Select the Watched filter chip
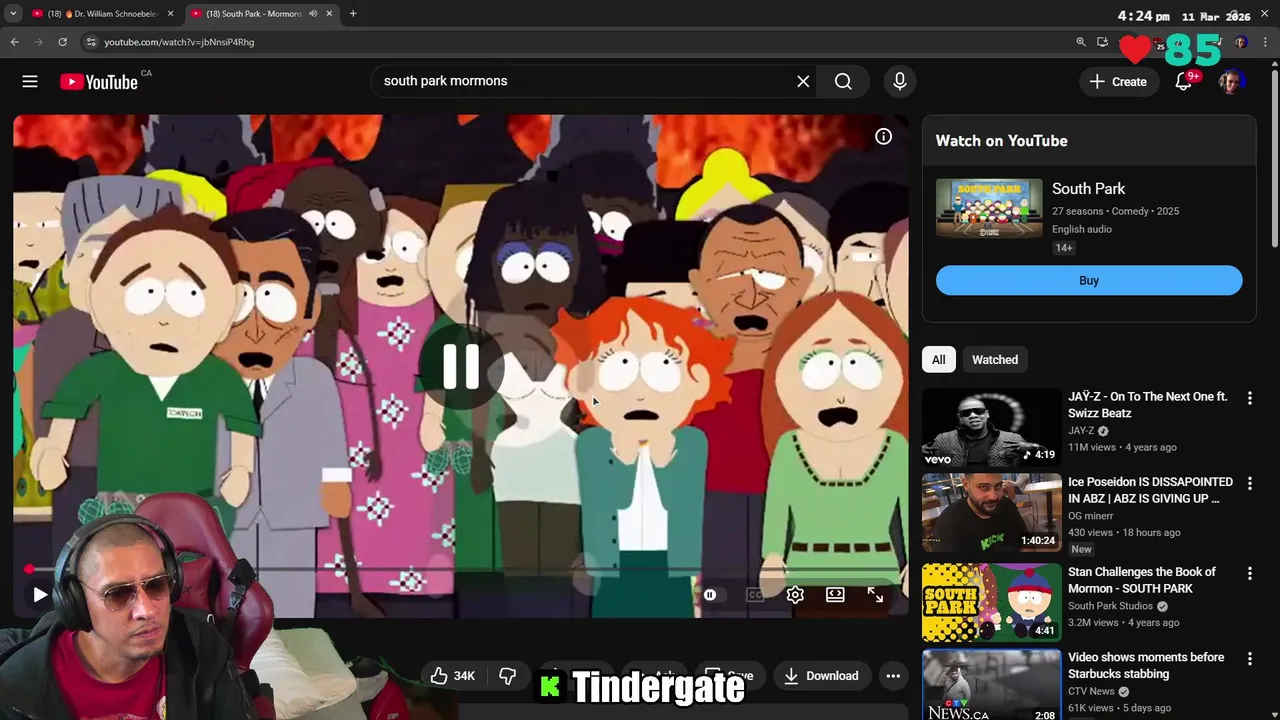1280x720 pixels. [x=995, y=360]
